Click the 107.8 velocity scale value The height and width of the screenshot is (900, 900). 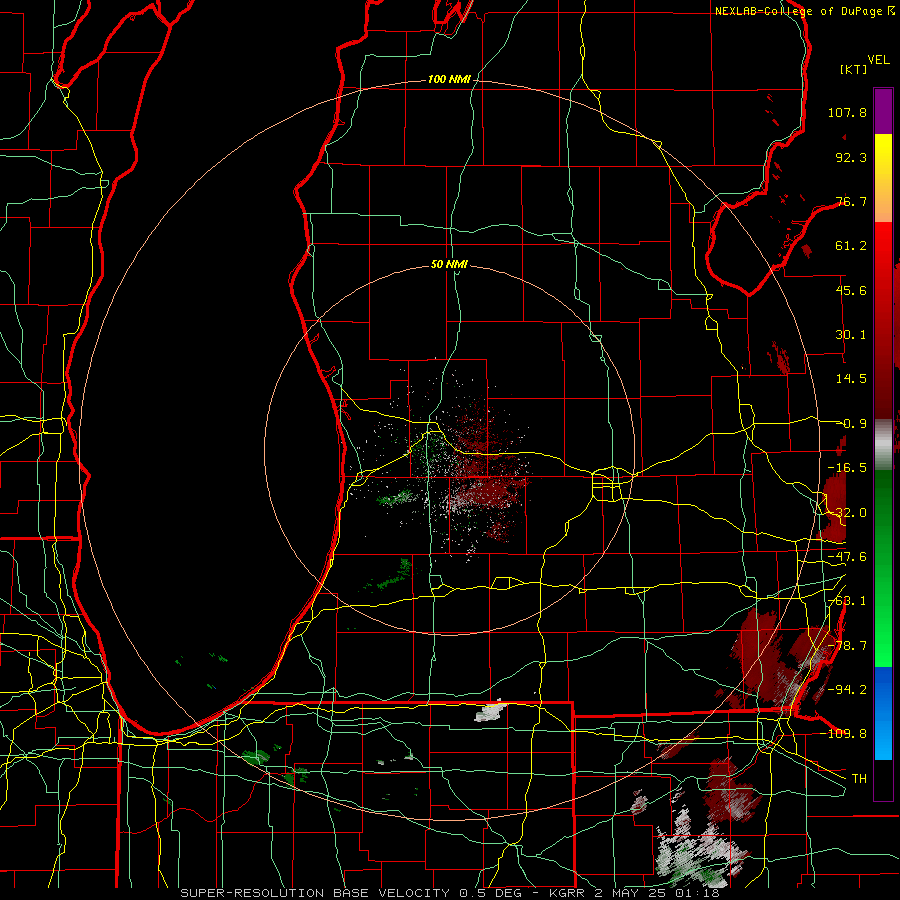[x=847, y=112]
